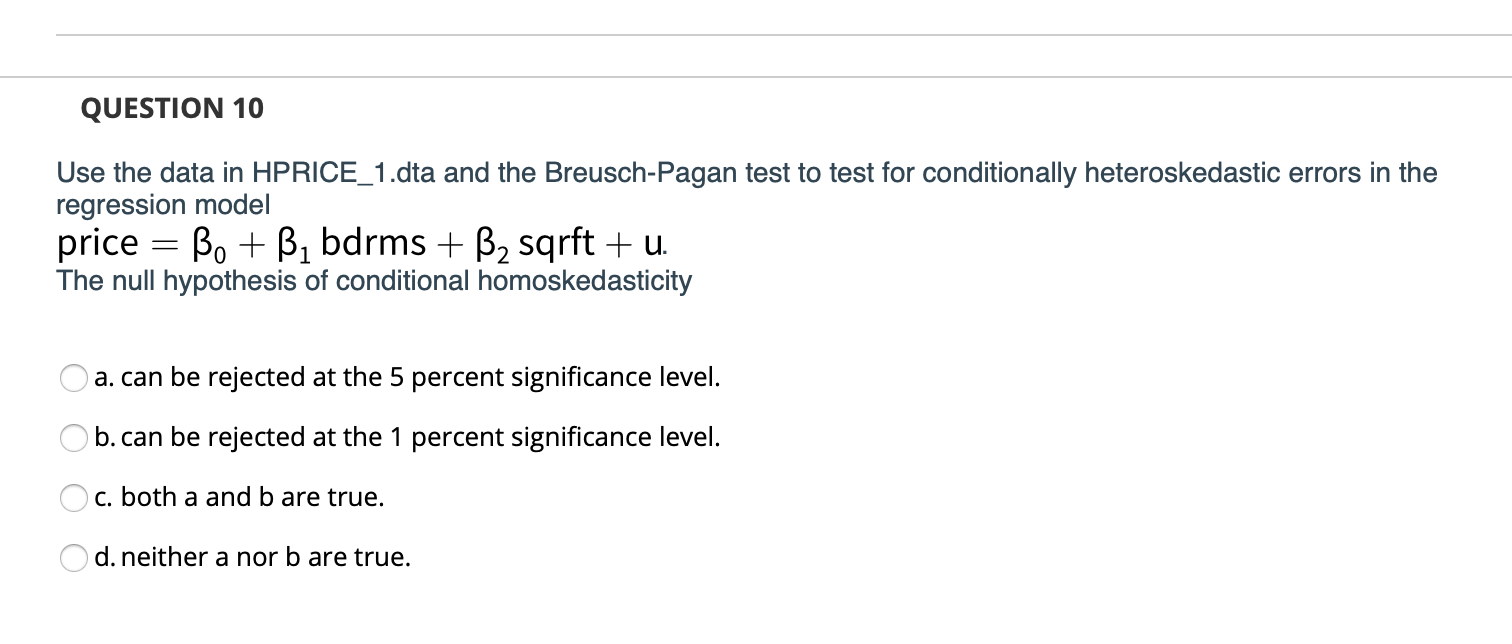Screen dimensions: 1512x644
Task: Click the conditional homoskedasticity hypothesis line
Action: (374, 281)
